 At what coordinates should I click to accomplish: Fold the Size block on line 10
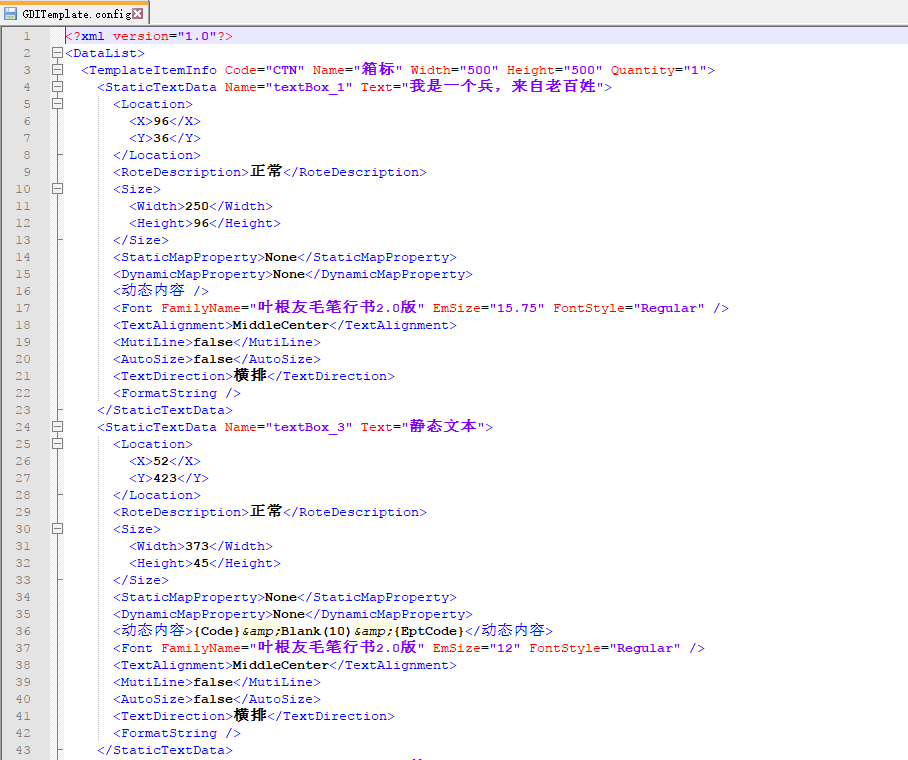point(57,189)
